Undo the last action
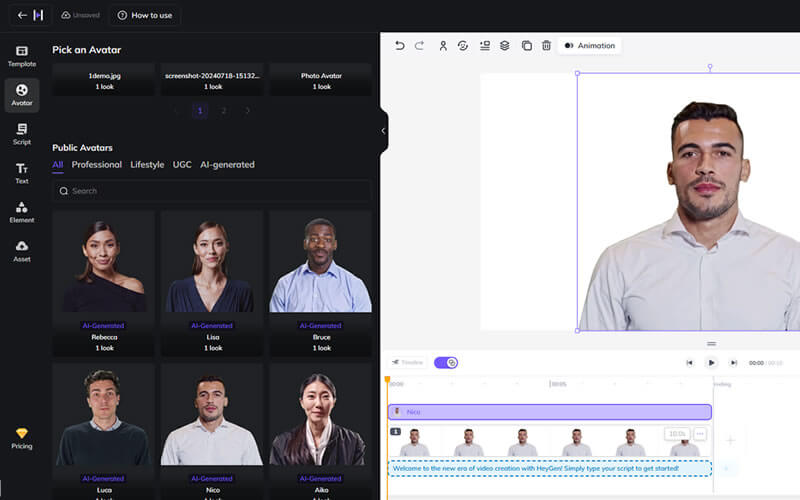 tap(399, 45)
